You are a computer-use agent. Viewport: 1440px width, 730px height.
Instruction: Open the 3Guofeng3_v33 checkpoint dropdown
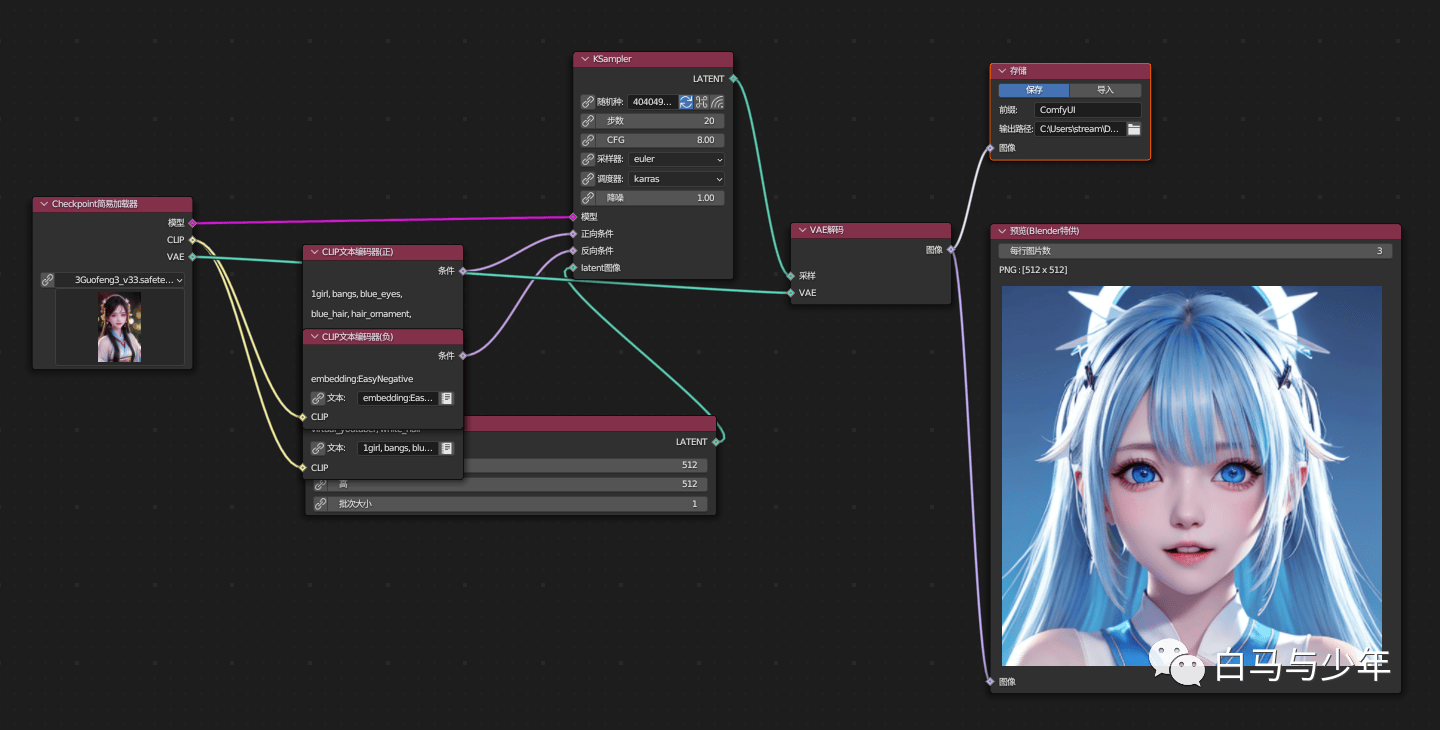120,280
